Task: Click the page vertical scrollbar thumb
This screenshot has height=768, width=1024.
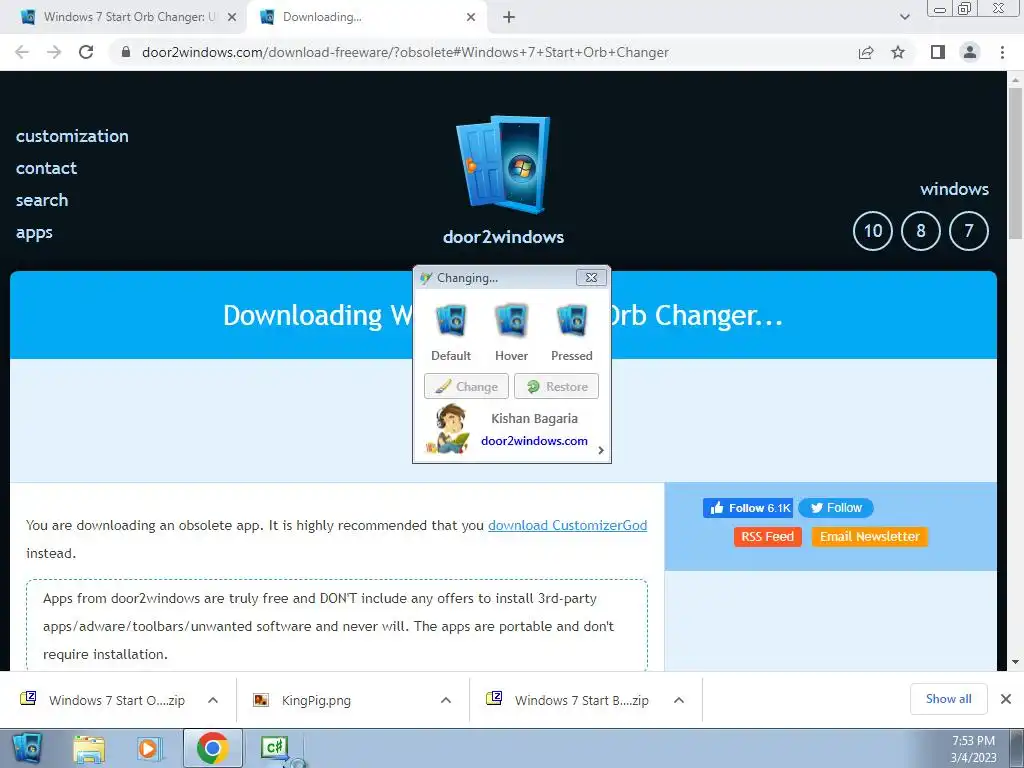Action: pyautogui.click(x=1015, y=163)
